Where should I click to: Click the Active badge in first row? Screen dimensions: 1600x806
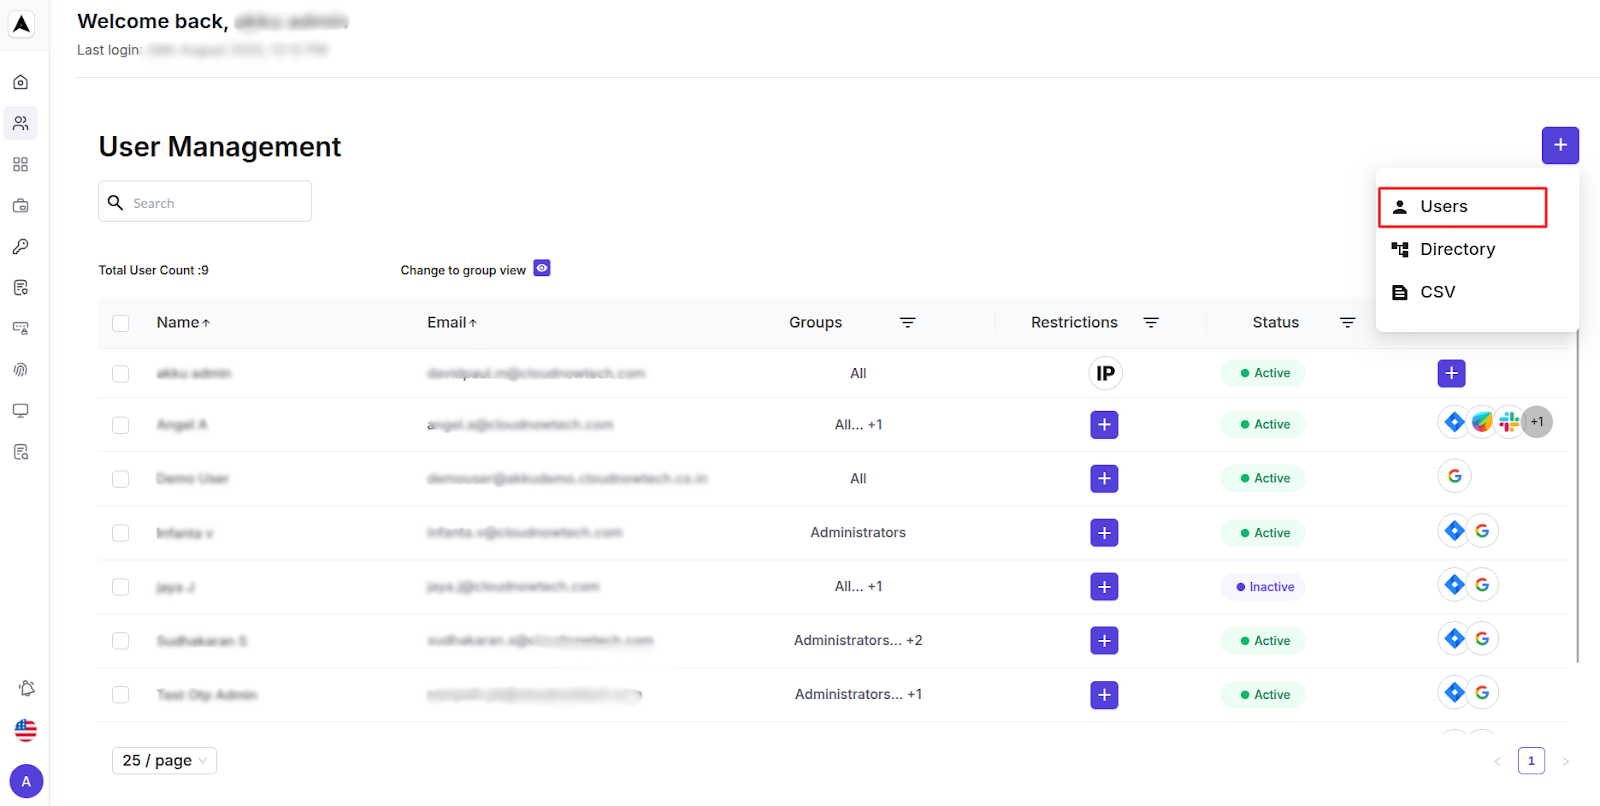(1263, 373)
